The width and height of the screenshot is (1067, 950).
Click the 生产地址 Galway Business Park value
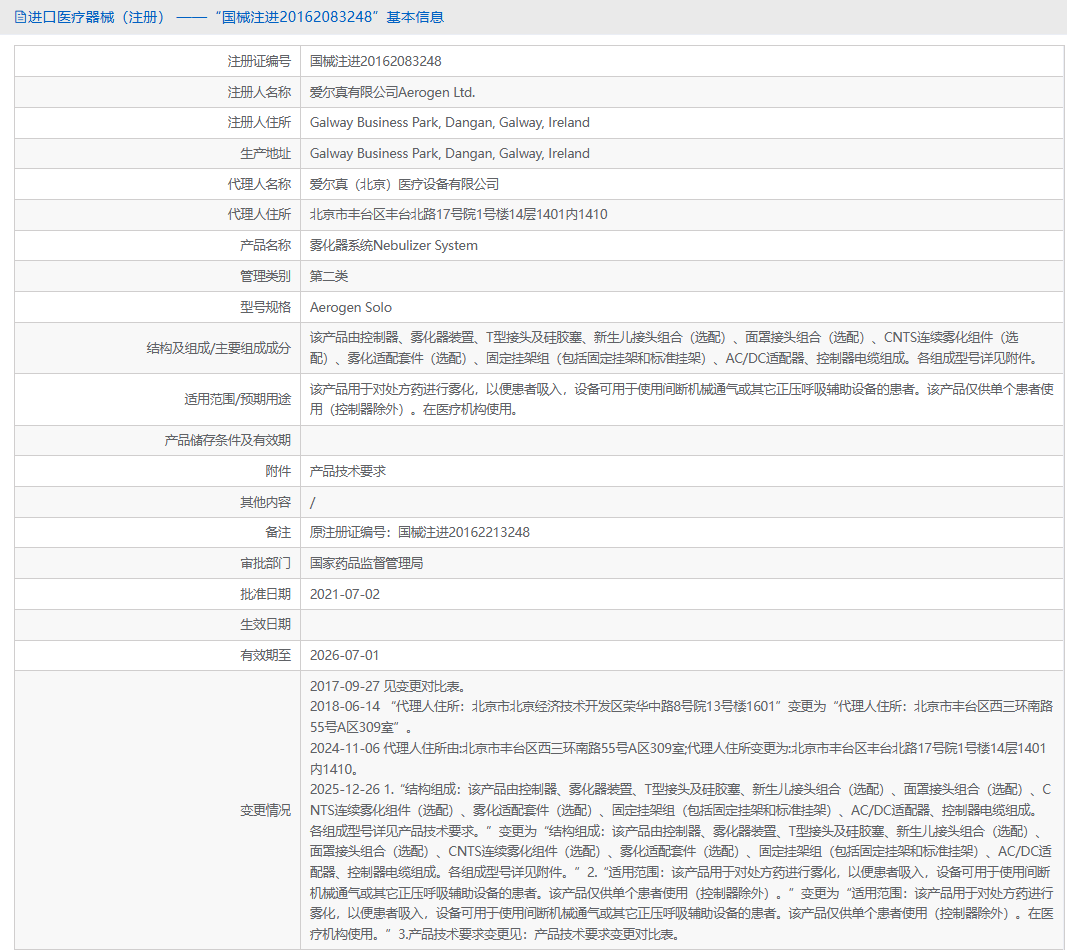[450, 154]
